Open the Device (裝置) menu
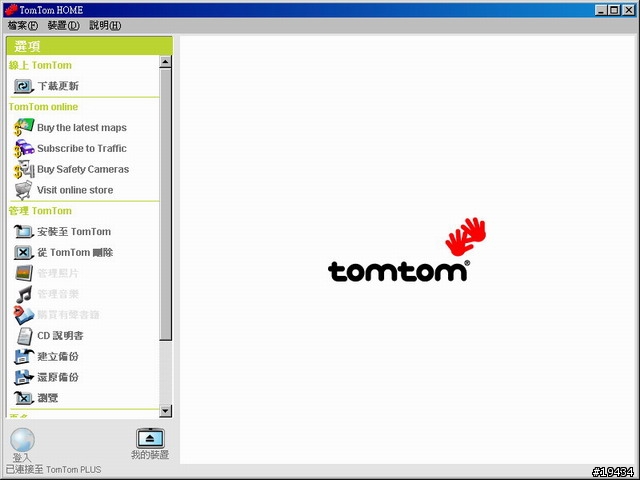The width and height of the screenshot is (640, 480). (63, 26)
